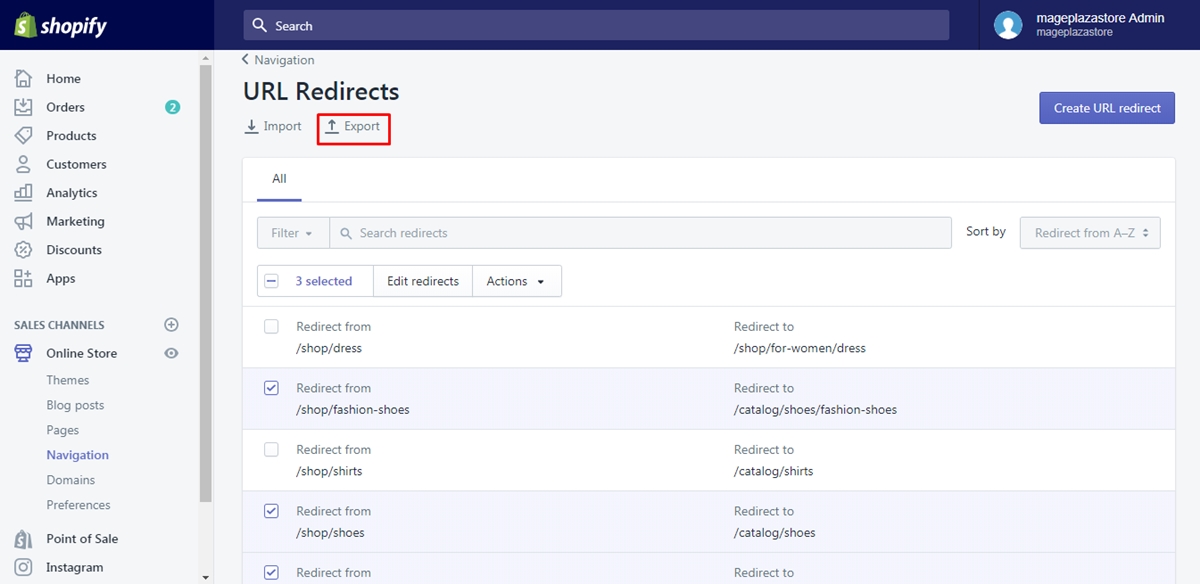1200x584 pixels.
Task: Click the Shopify logo
Action: pos(61,25)
